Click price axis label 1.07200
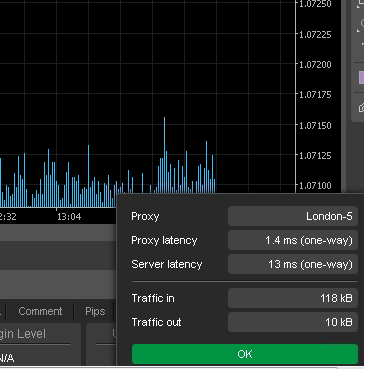 point(315,64)
